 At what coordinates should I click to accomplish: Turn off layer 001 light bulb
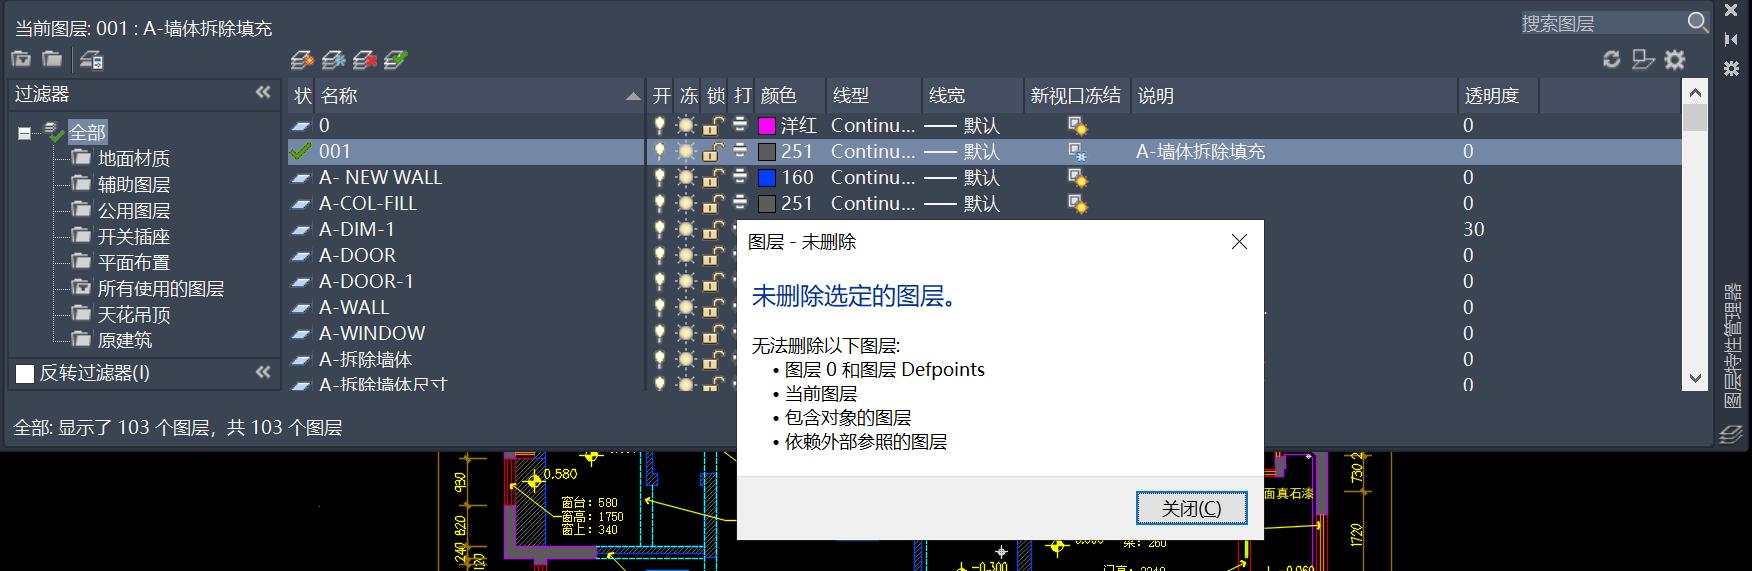[x=659, y=151]
